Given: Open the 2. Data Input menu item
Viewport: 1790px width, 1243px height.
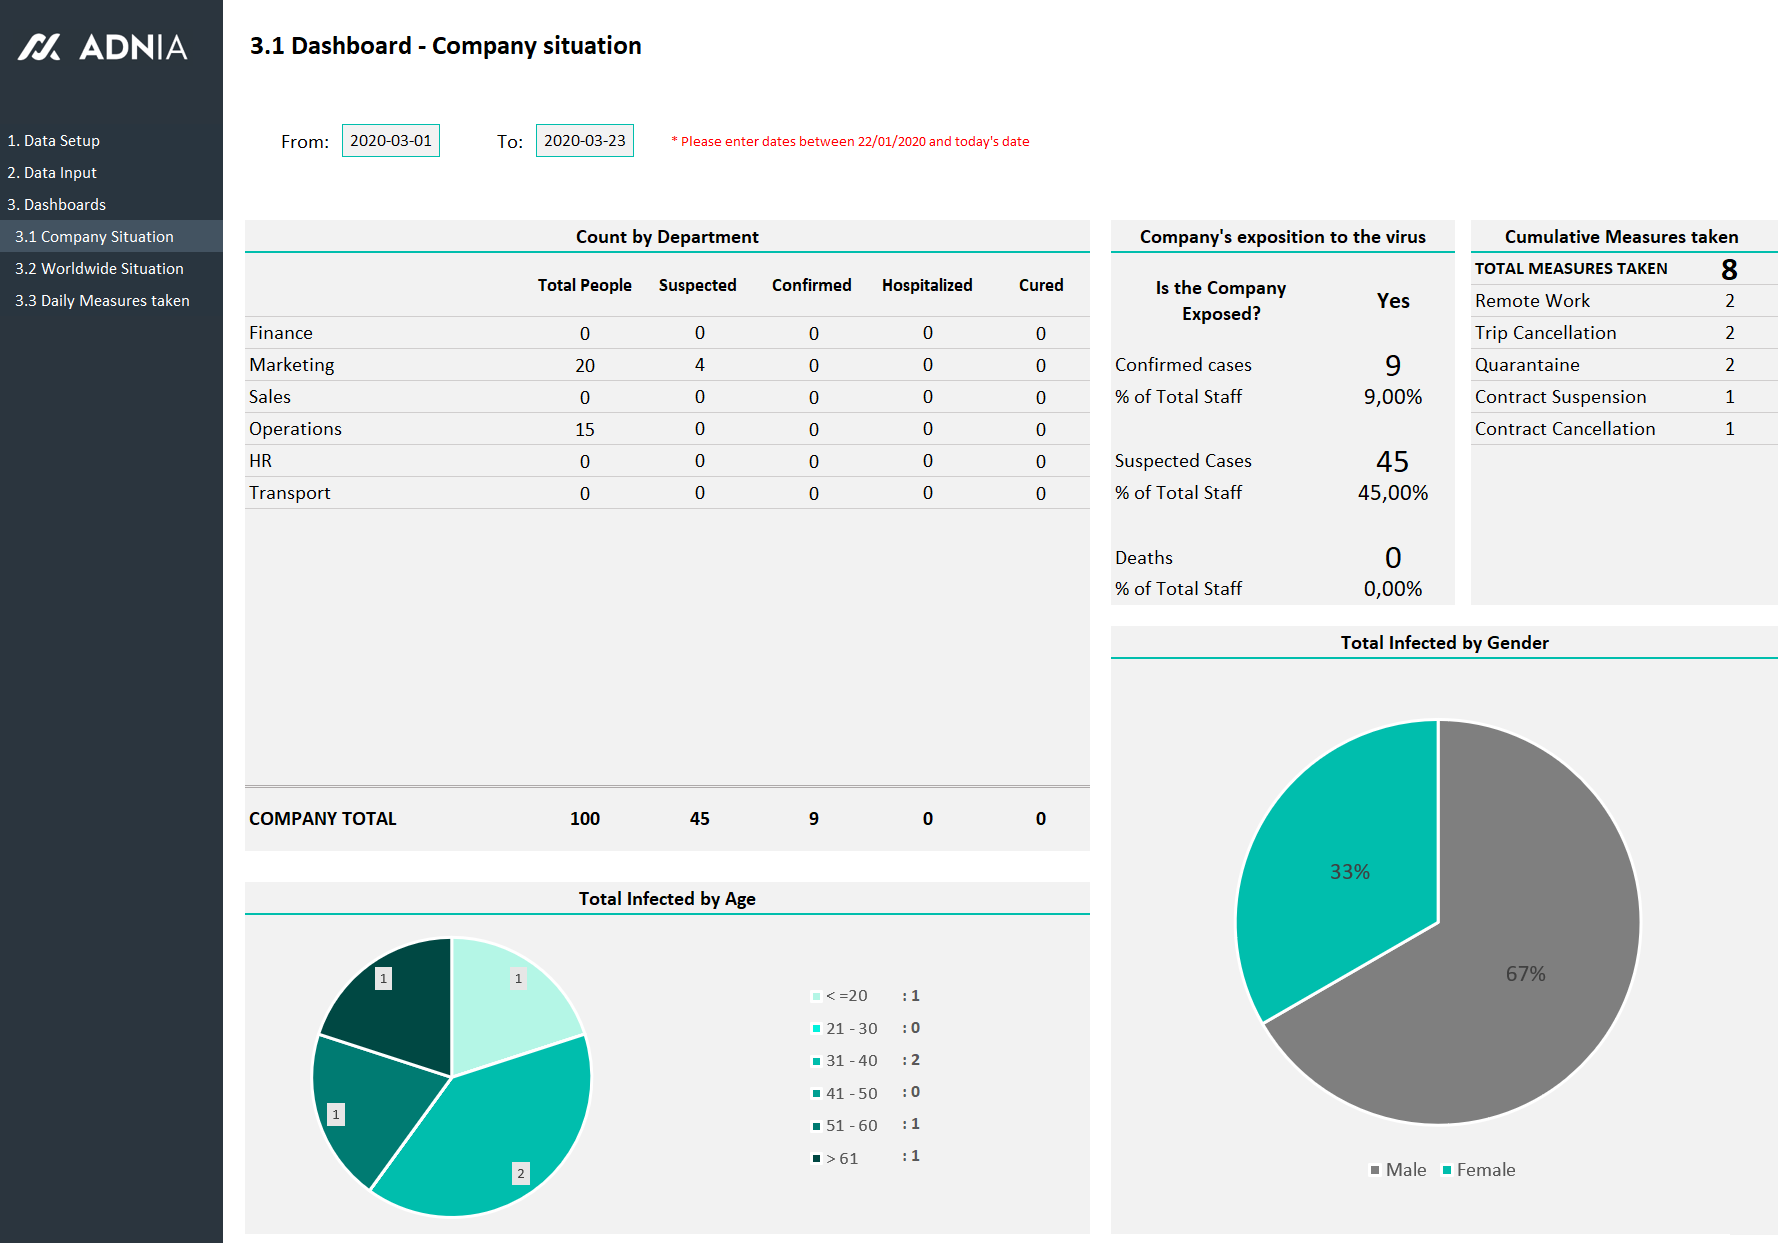Looking at the screenshot, I should pos(52,173).
